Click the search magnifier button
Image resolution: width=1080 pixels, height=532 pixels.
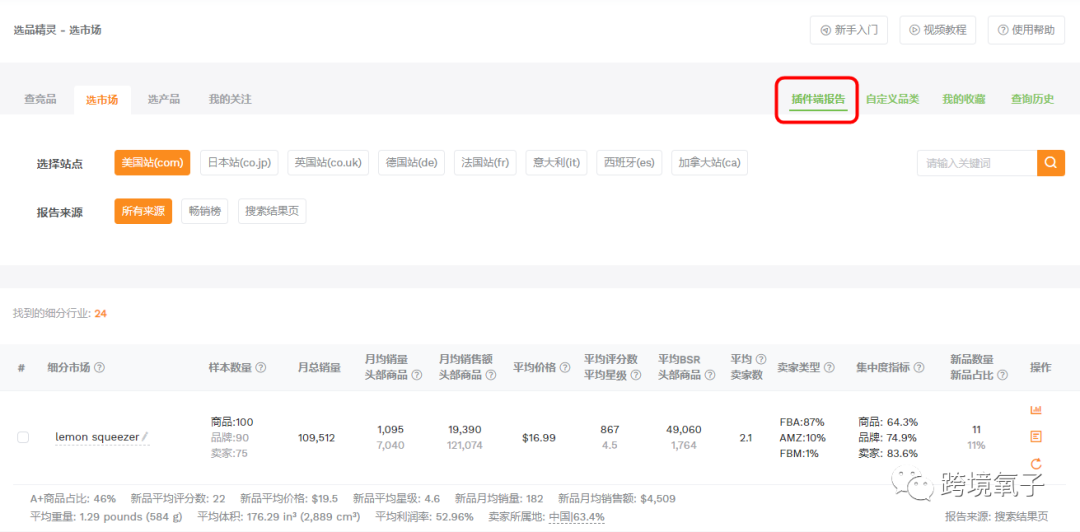point(1050,163)
